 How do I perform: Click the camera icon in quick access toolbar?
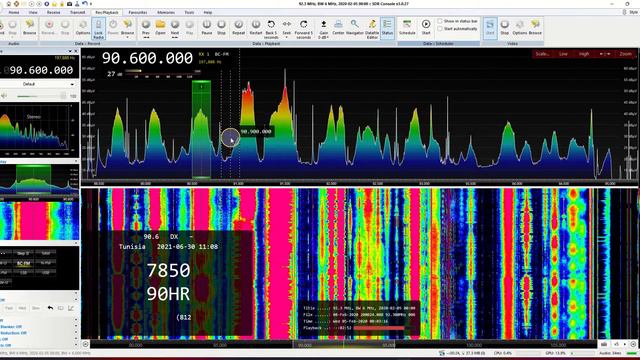69,4
